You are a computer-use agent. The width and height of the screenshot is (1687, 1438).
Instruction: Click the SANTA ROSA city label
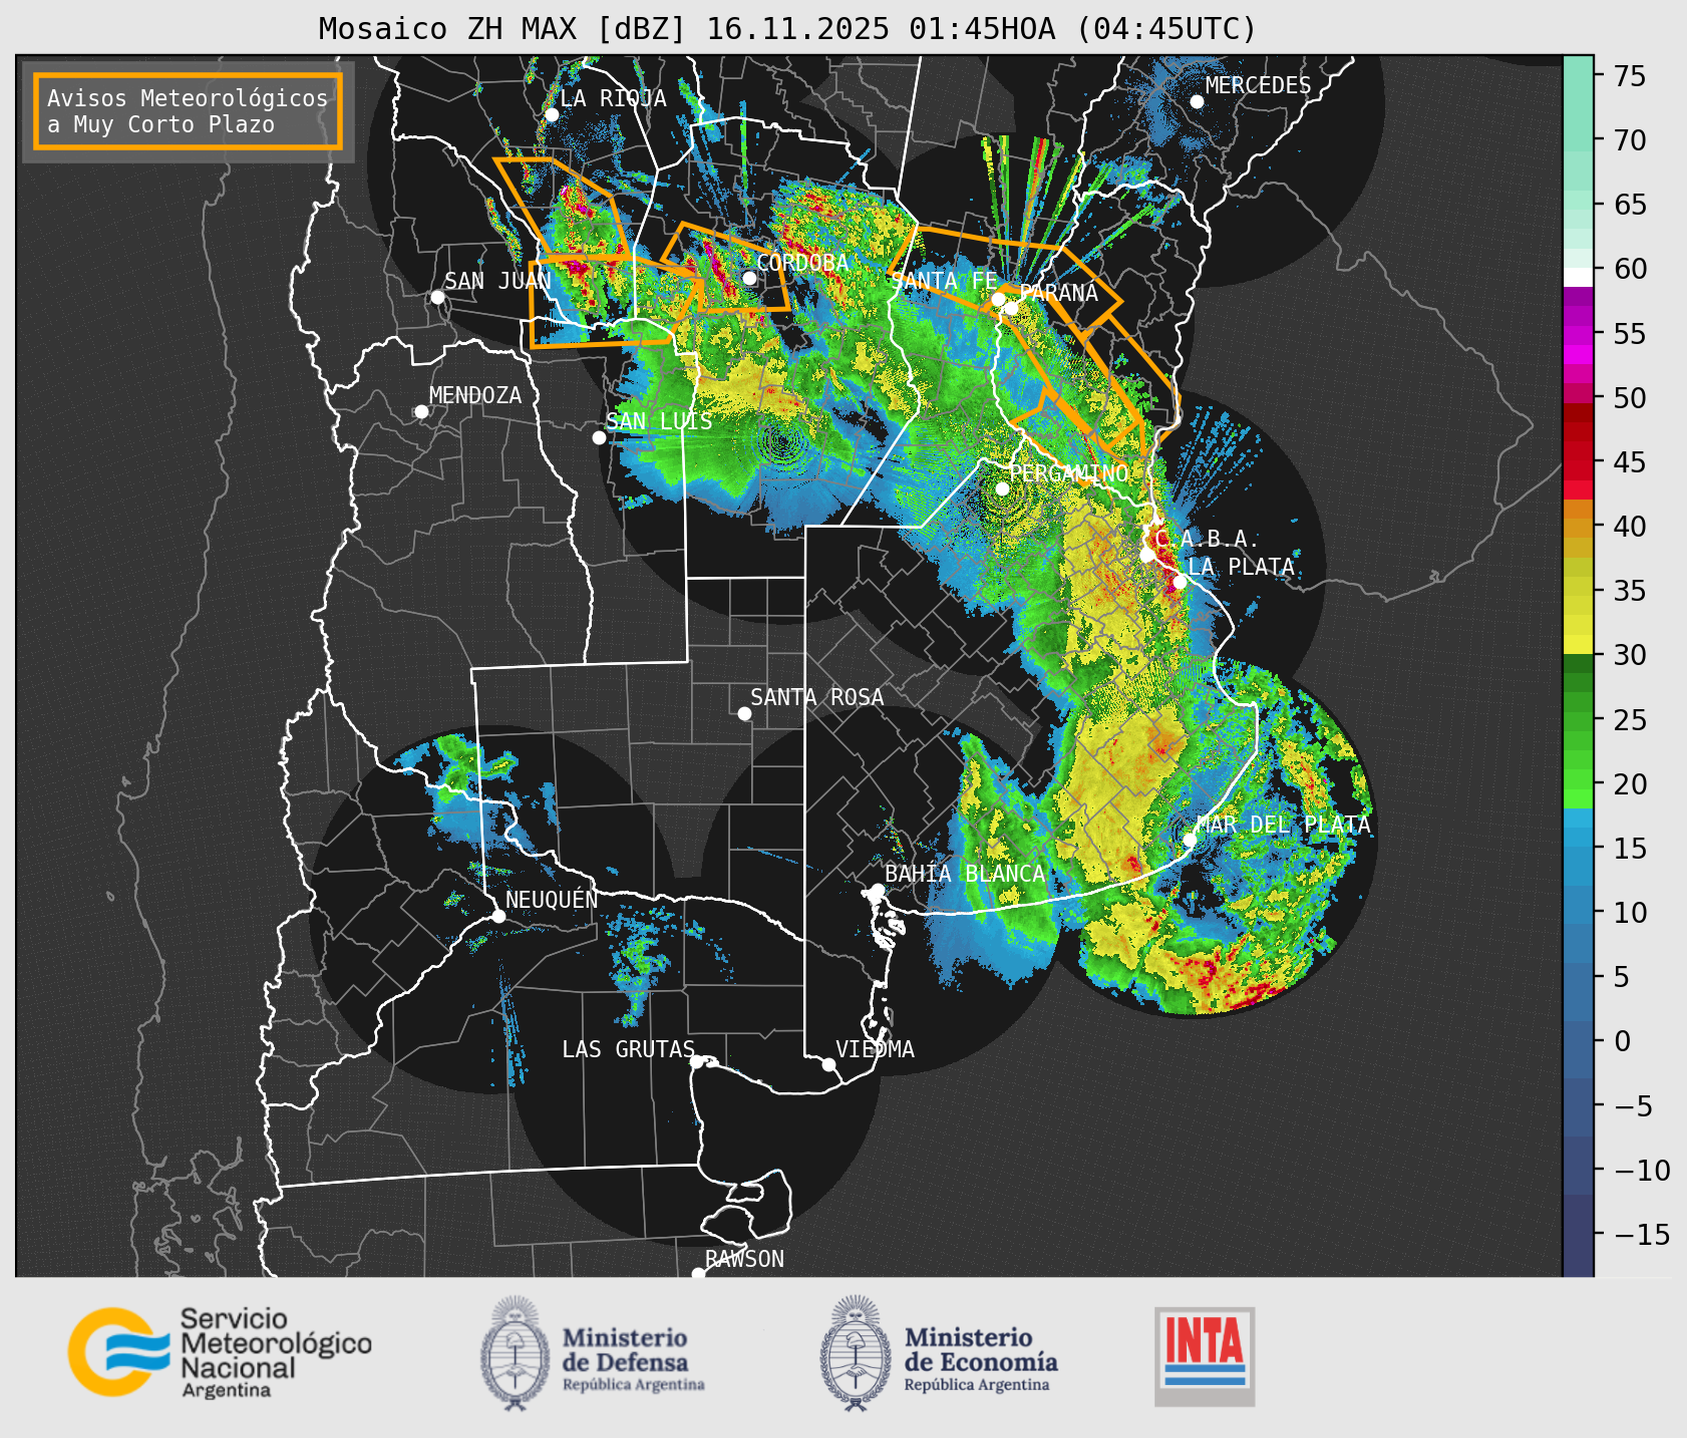pyautogui.click(x=817, y=697)
